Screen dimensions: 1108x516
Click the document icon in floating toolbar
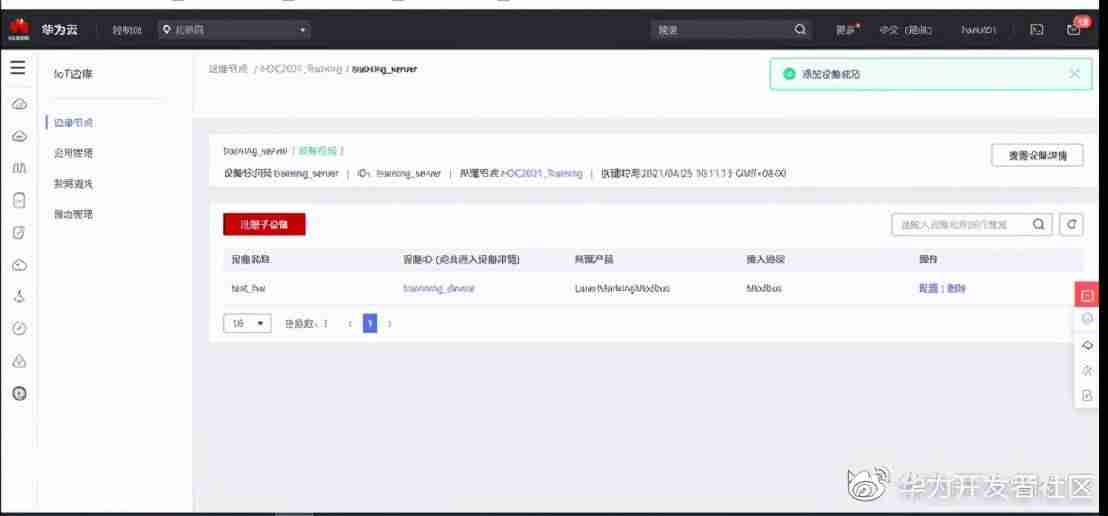1088,396
